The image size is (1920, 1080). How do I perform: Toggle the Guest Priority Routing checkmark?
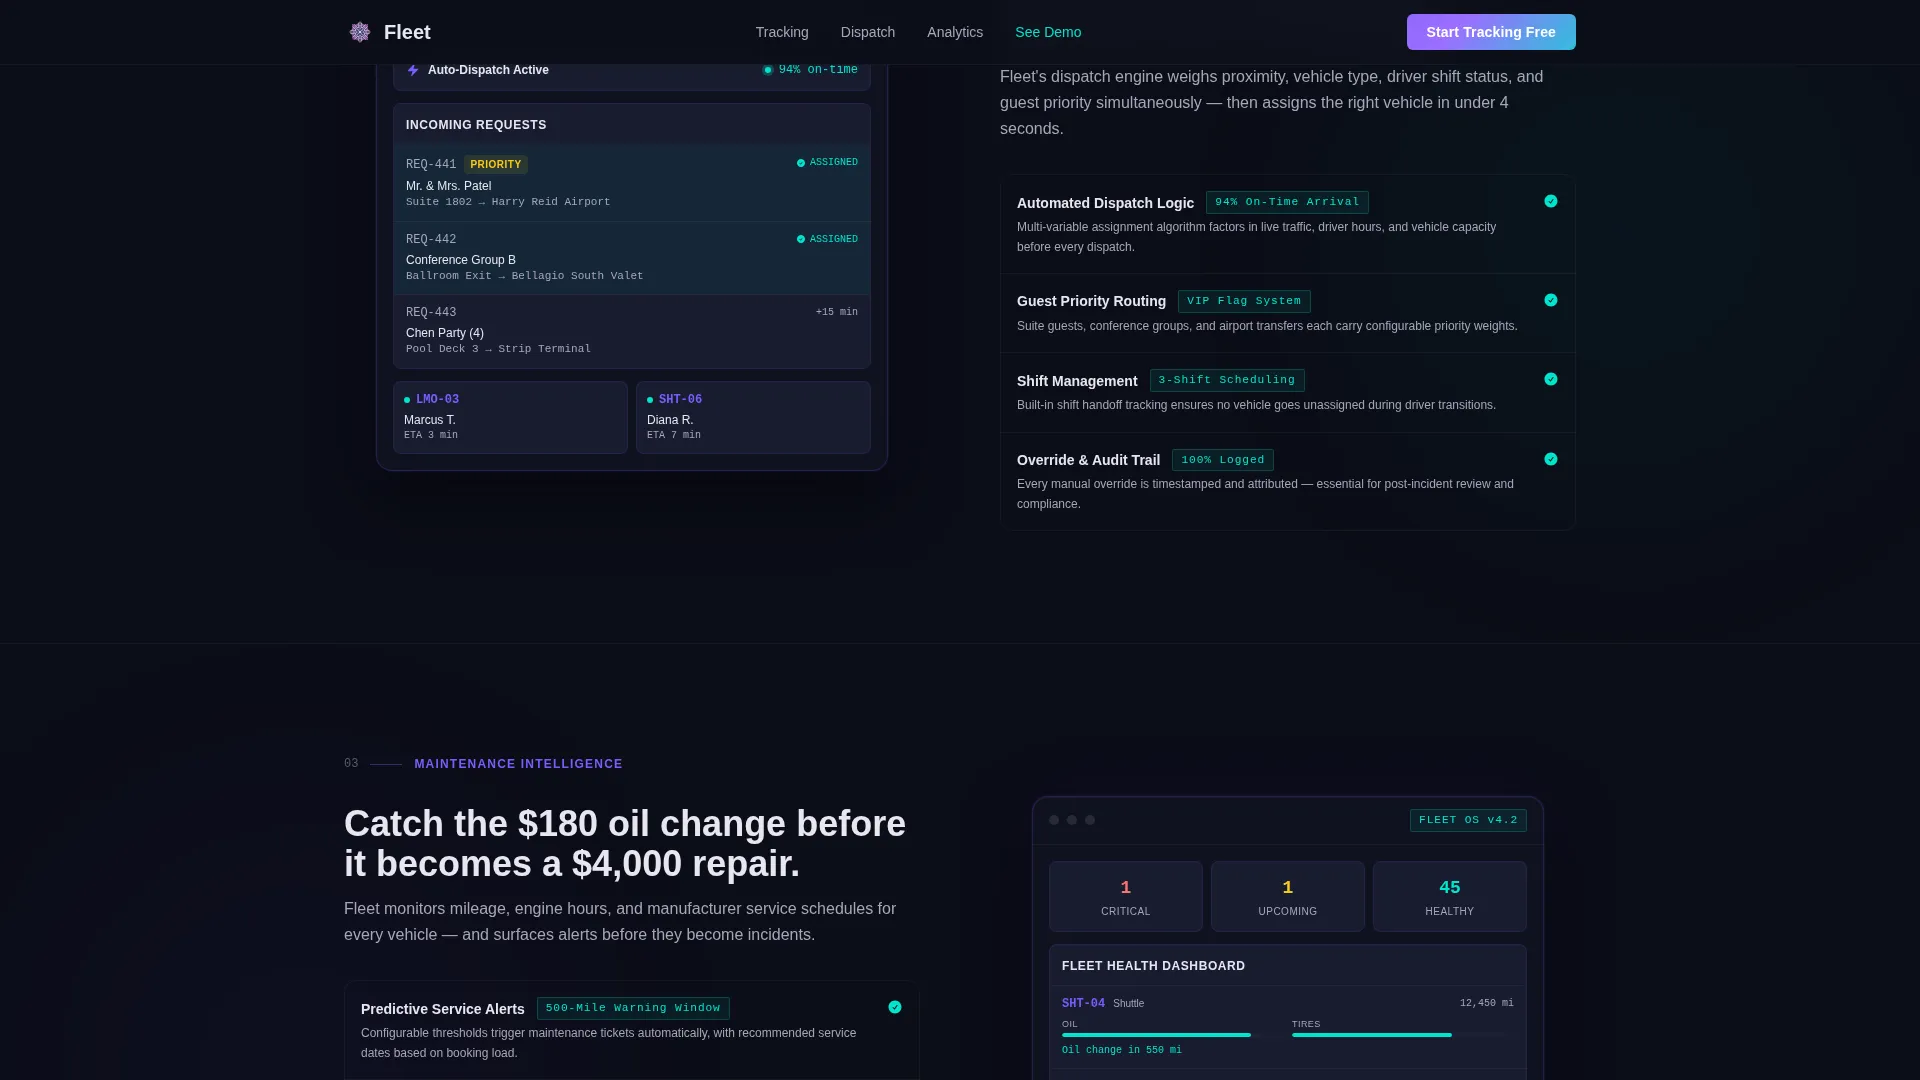(1551, 300)
